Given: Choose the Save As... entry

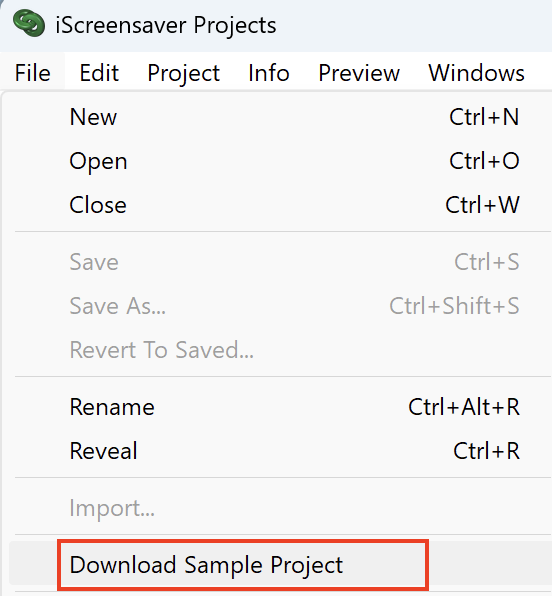Looking at the screenshot, I should [x=280, y=306].
